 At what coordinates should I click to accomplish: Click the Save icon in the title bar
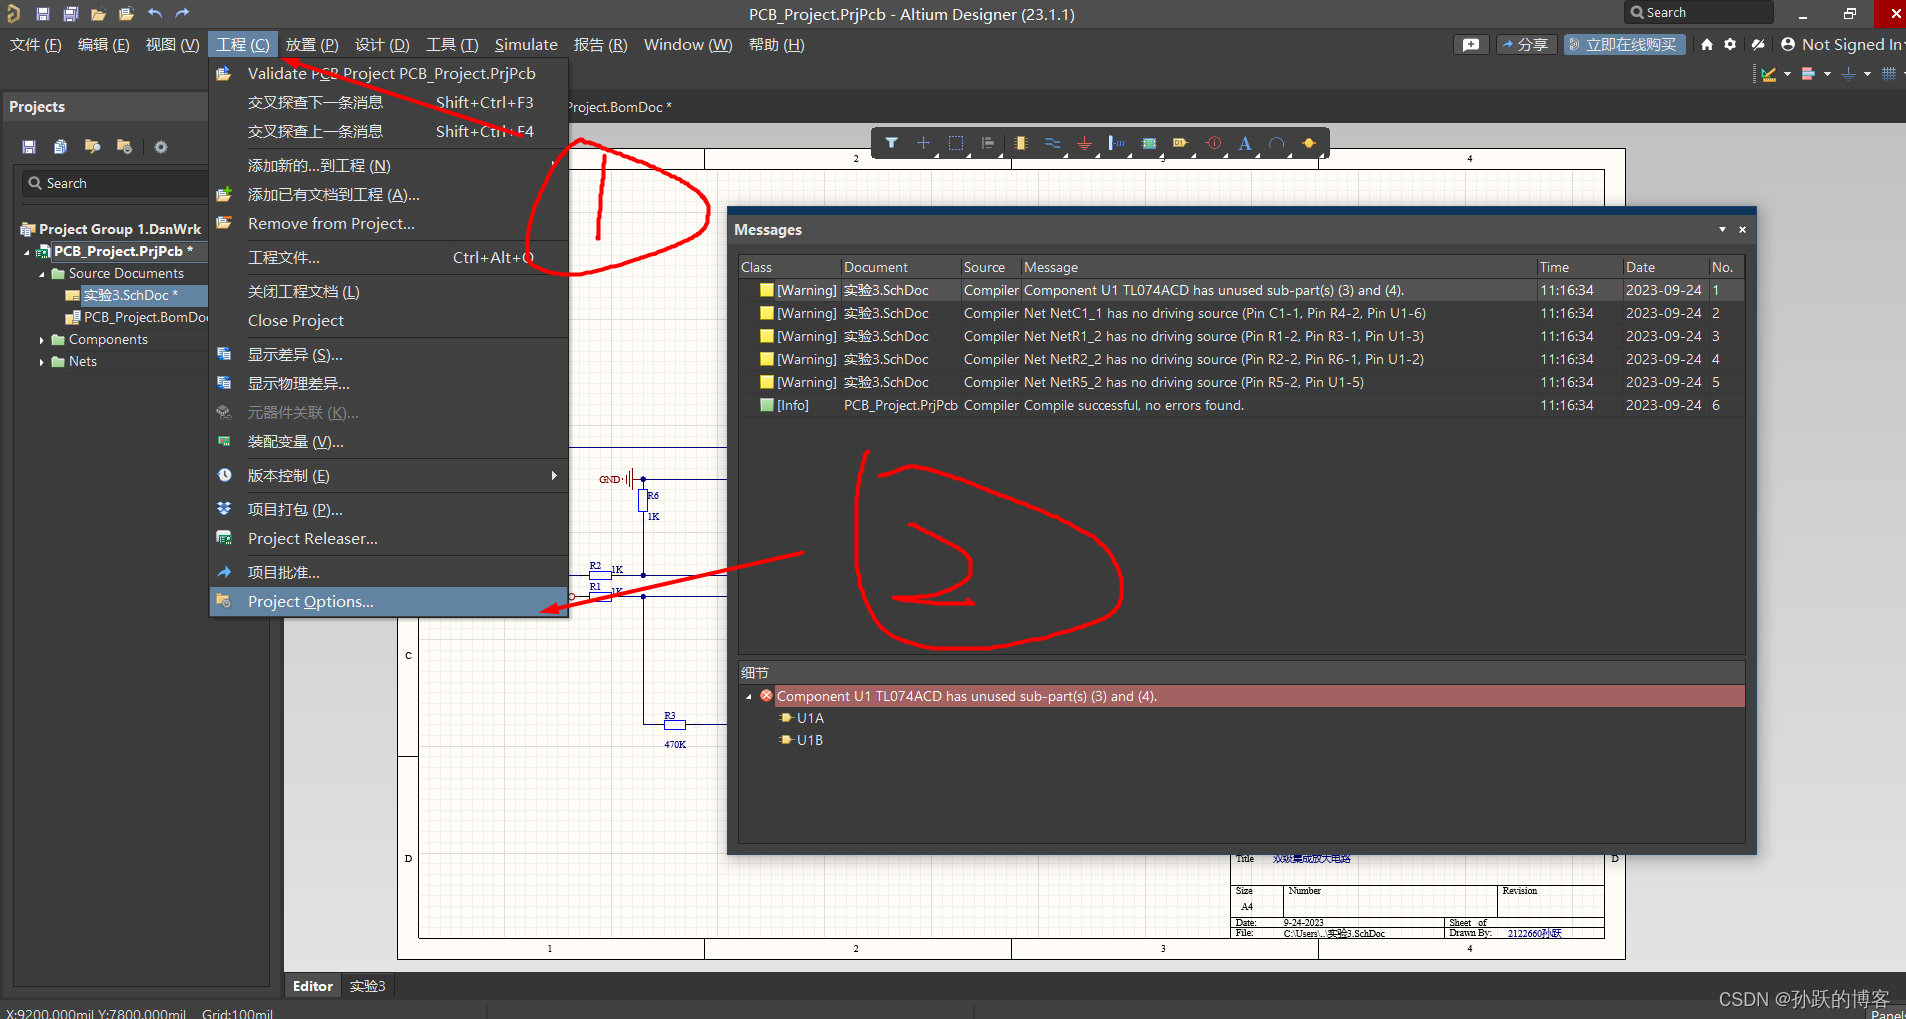click(42, 13)
